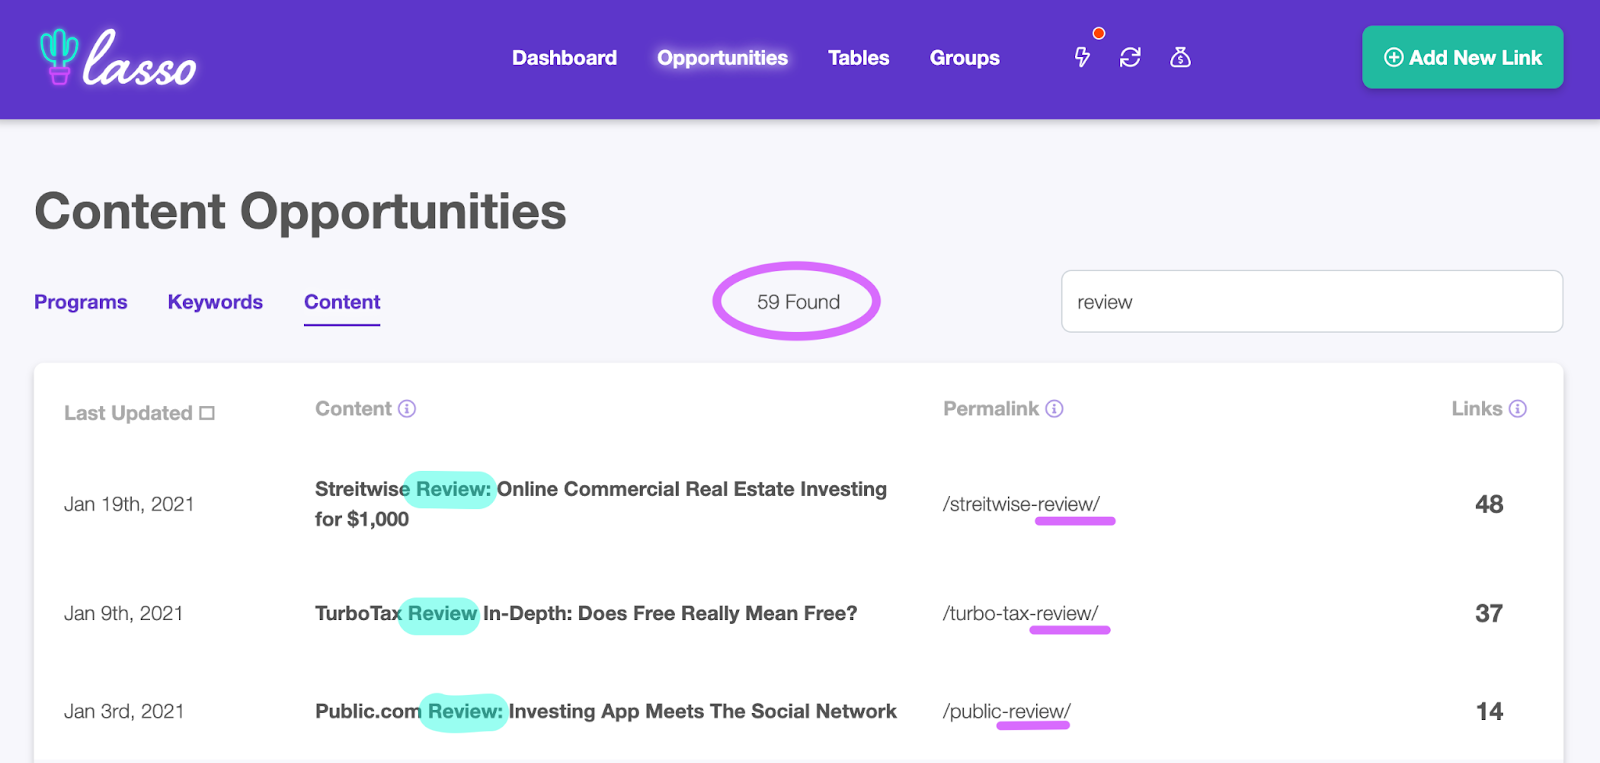The width and height of the screenshot is (1600, 763).
Task: Click the '59 Found' results count
Action: coord(798,302)
